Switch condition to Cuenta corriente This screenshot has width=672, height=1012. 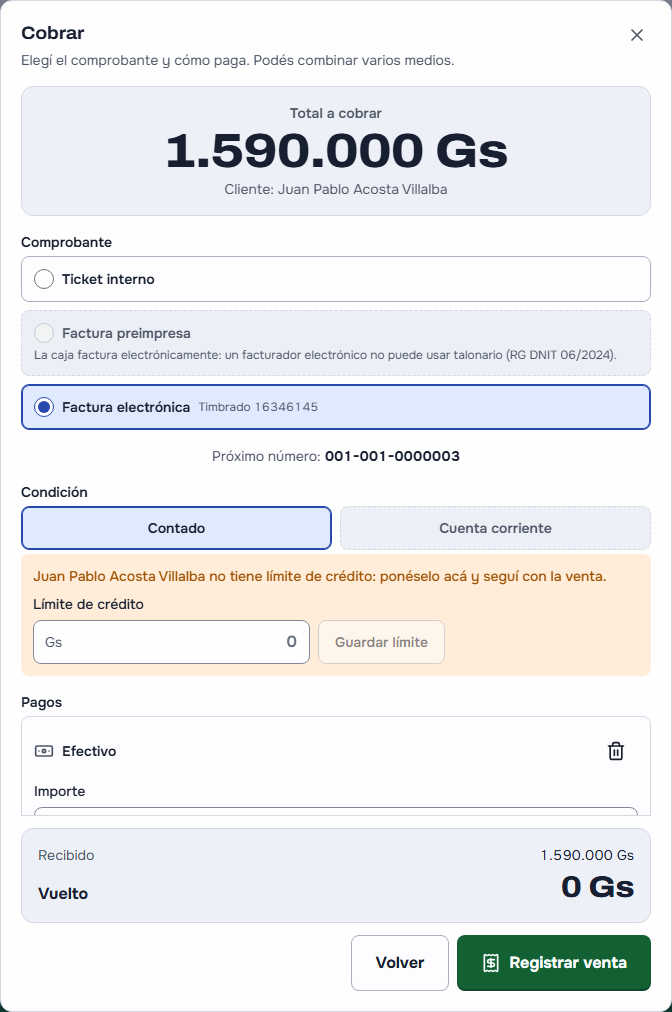tap(495, 528)
